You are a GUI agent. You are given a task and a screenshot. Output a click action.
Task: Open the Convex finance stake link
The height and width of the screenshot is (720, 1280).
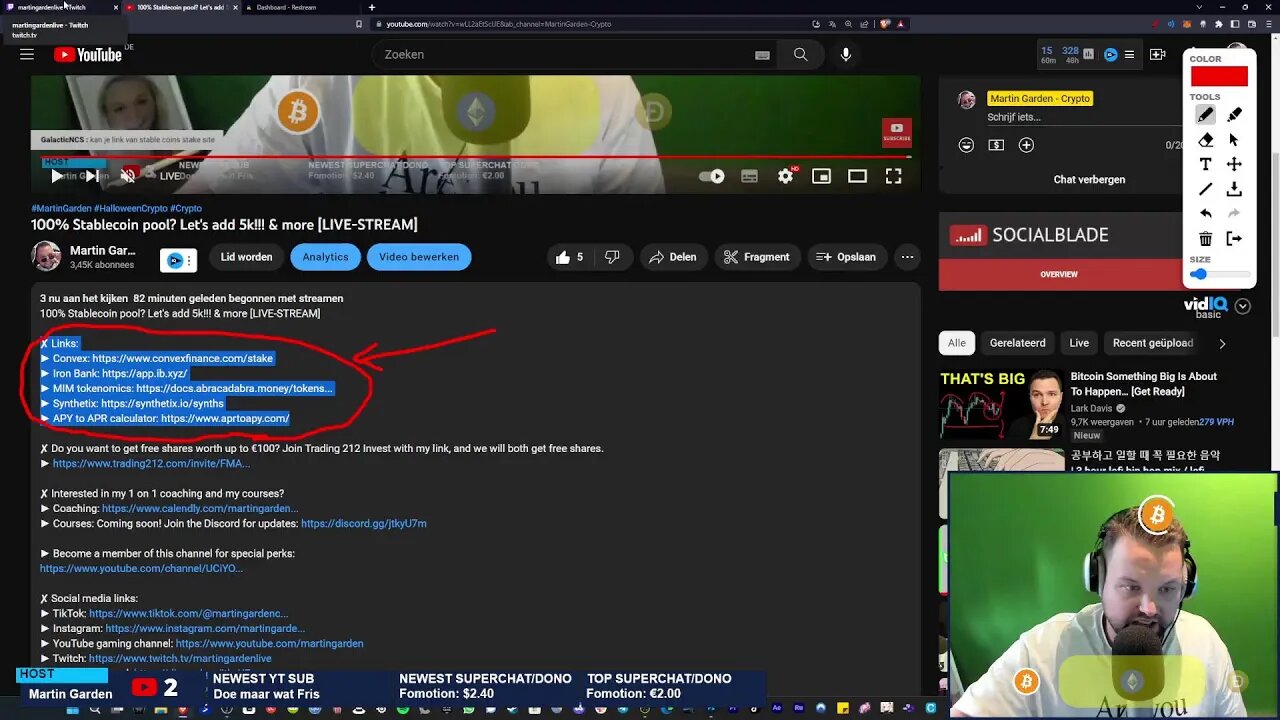182,358
